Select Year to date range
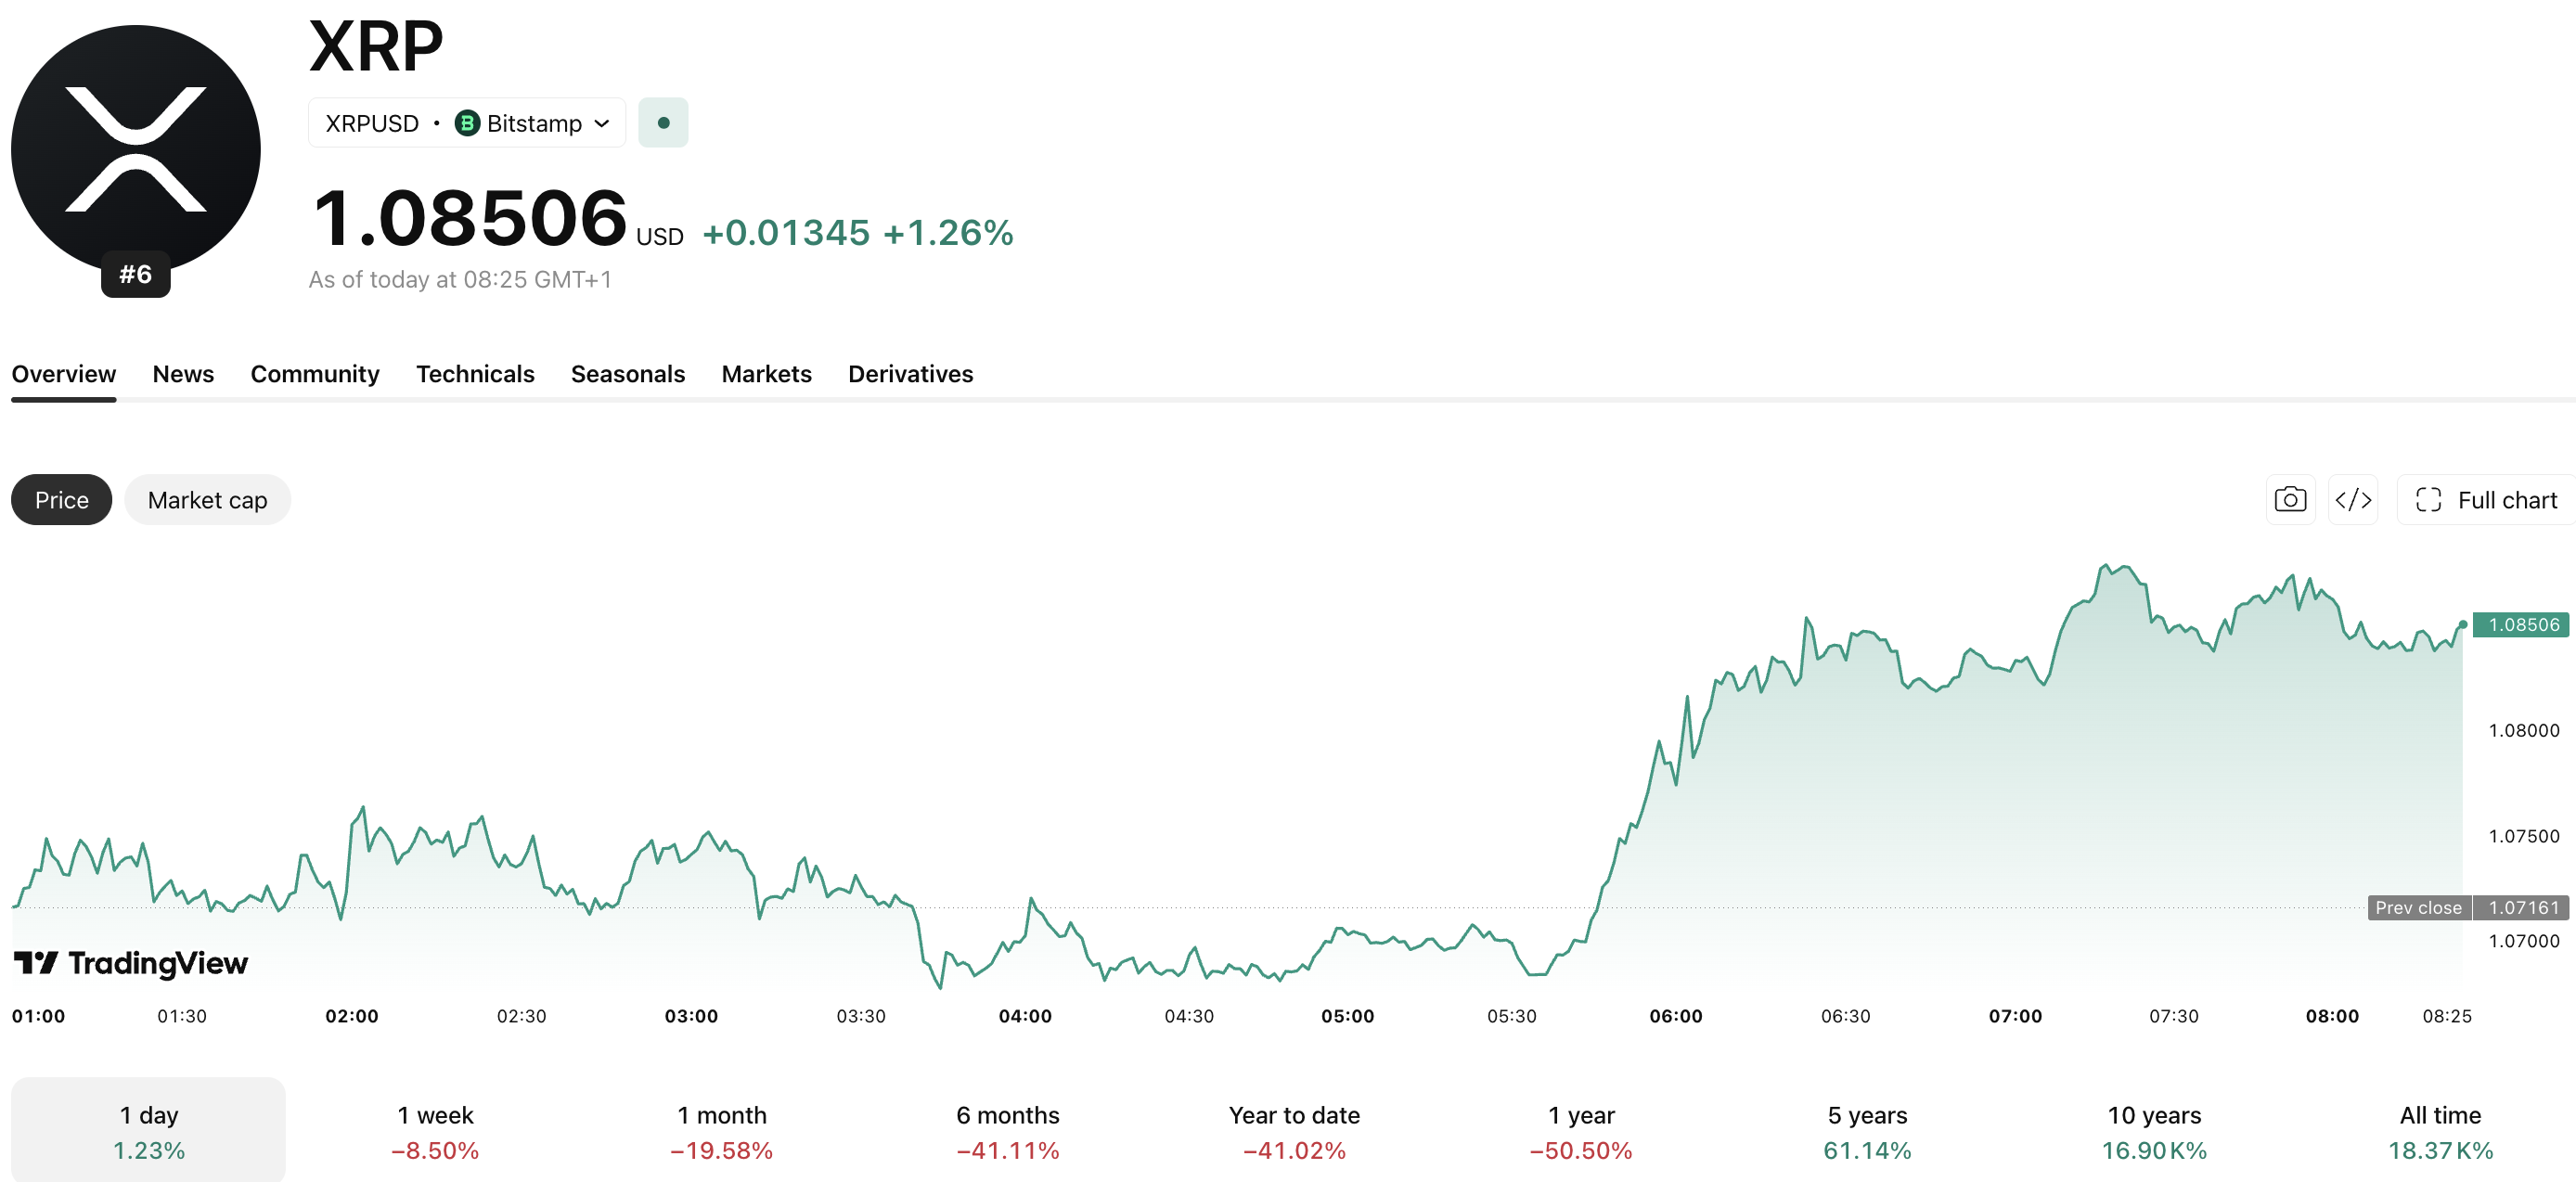This screenshot has width=2576, height=1182. (1294, 1131)
